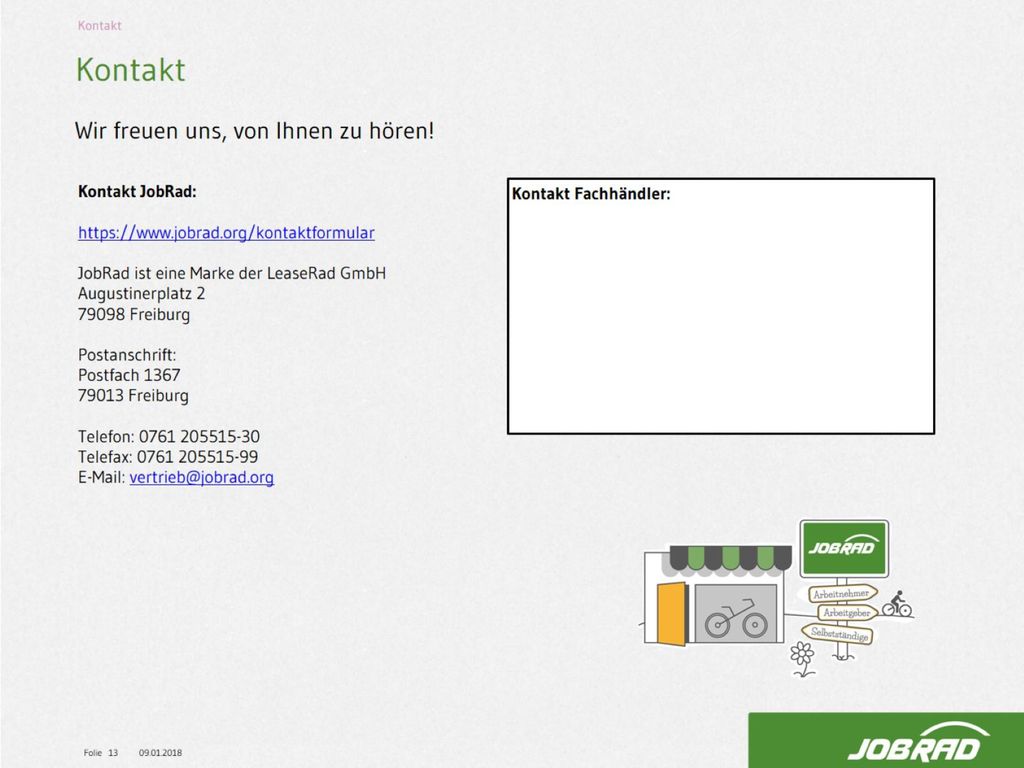Click the 'Postanschrift:' line
This screenshot has width=1024, height=768.
pos(127,355)
